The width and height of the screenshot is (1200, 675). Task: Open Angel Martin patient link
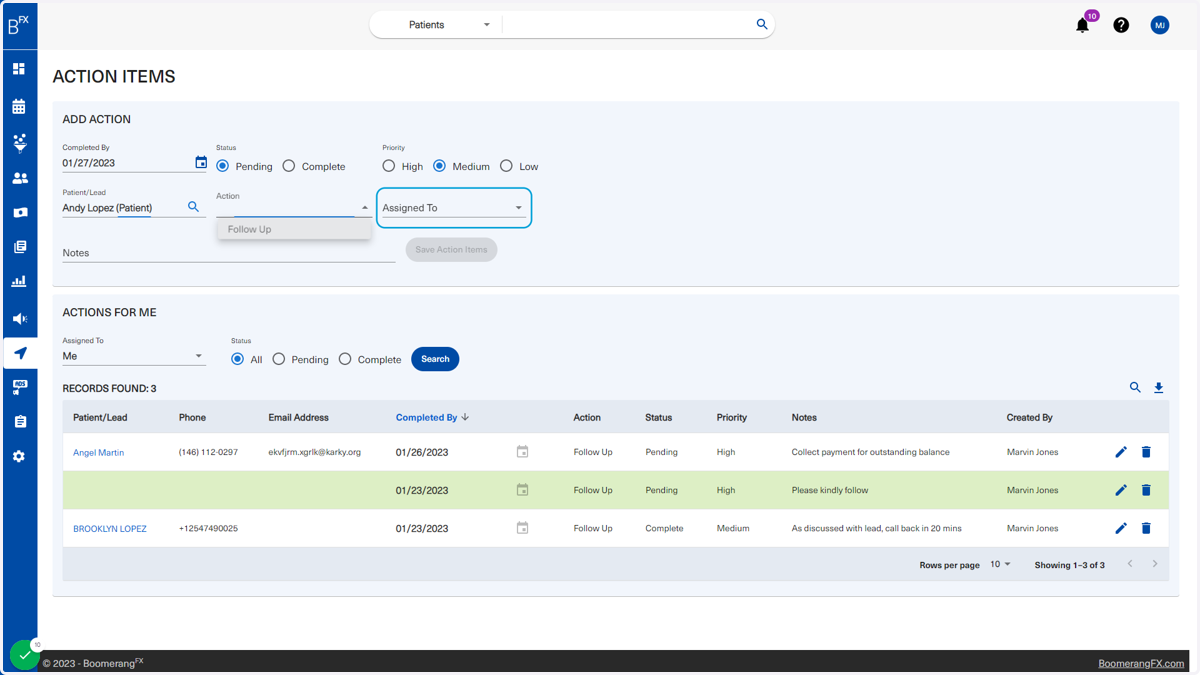tap(98, 452)
